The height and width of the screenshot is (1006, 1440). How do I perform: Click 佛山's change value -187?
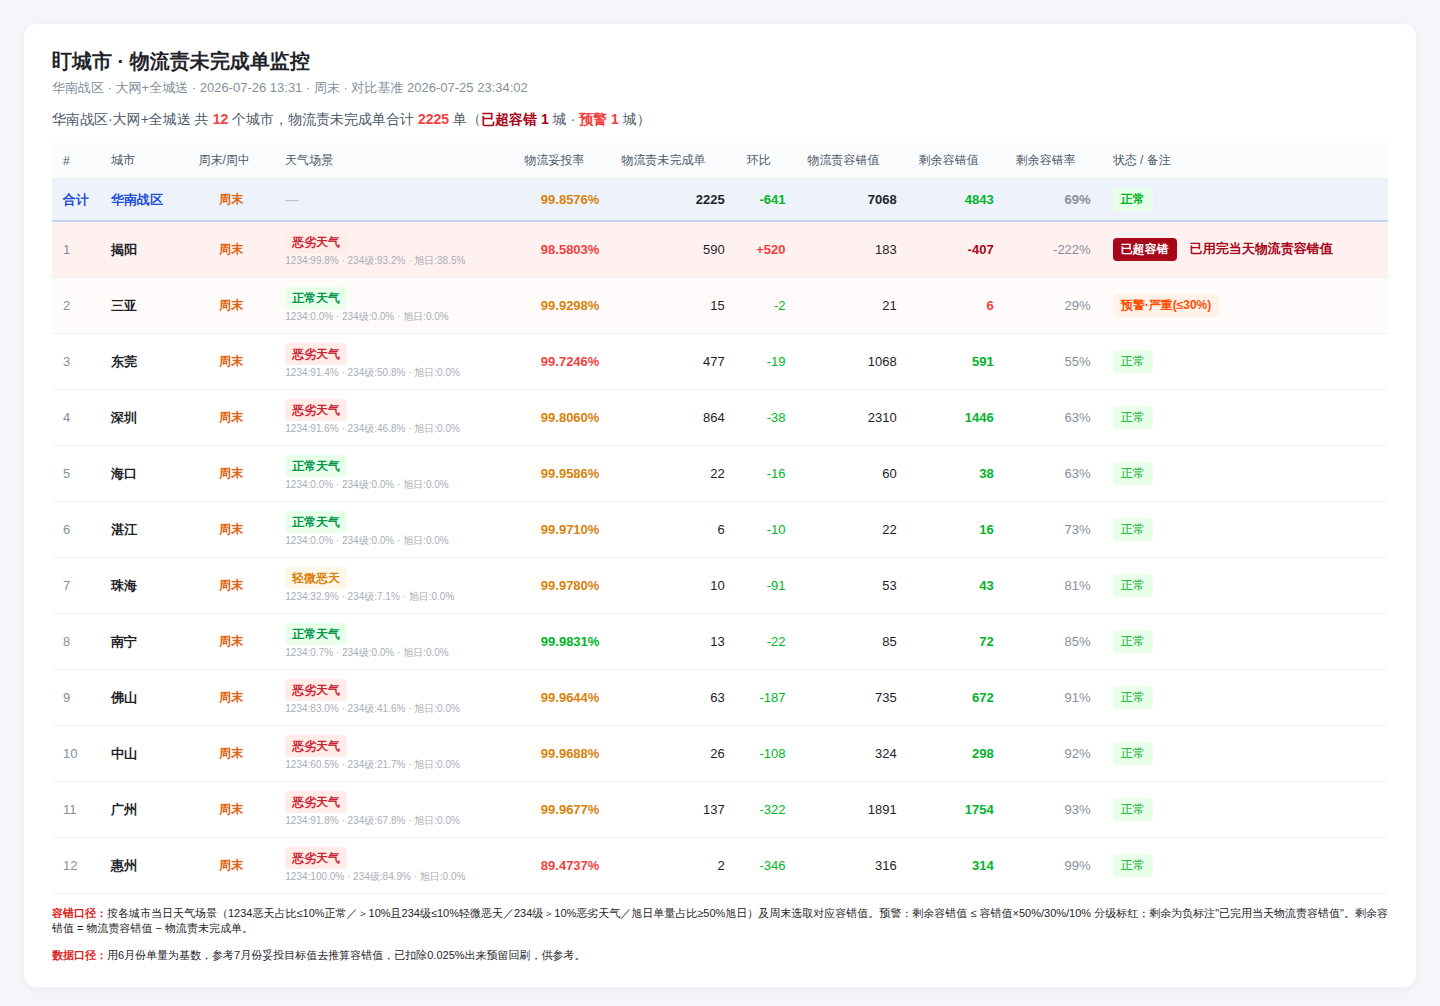pos(772,698)
